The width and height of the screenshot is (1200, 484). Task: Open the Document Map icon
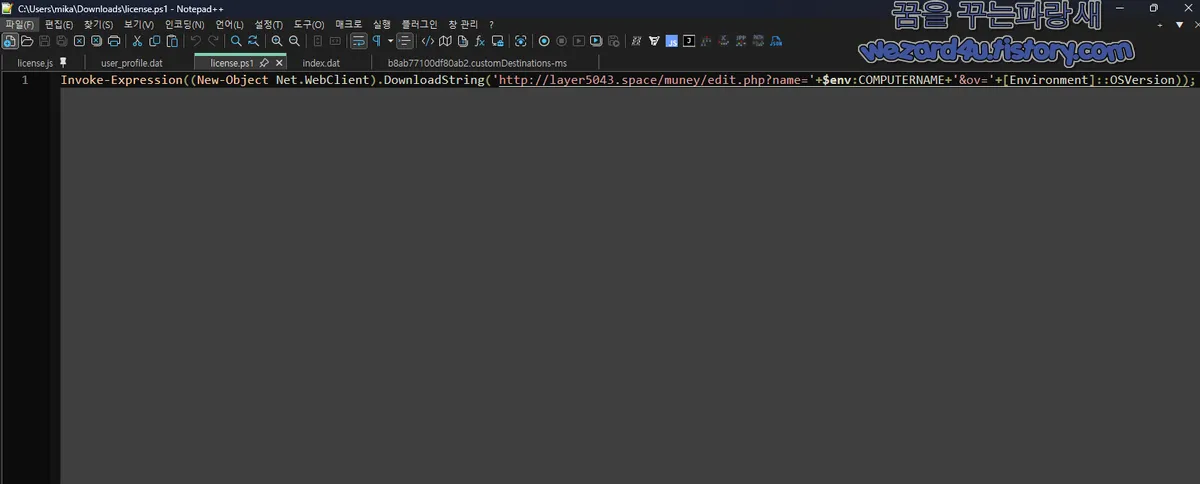(445, 41)
